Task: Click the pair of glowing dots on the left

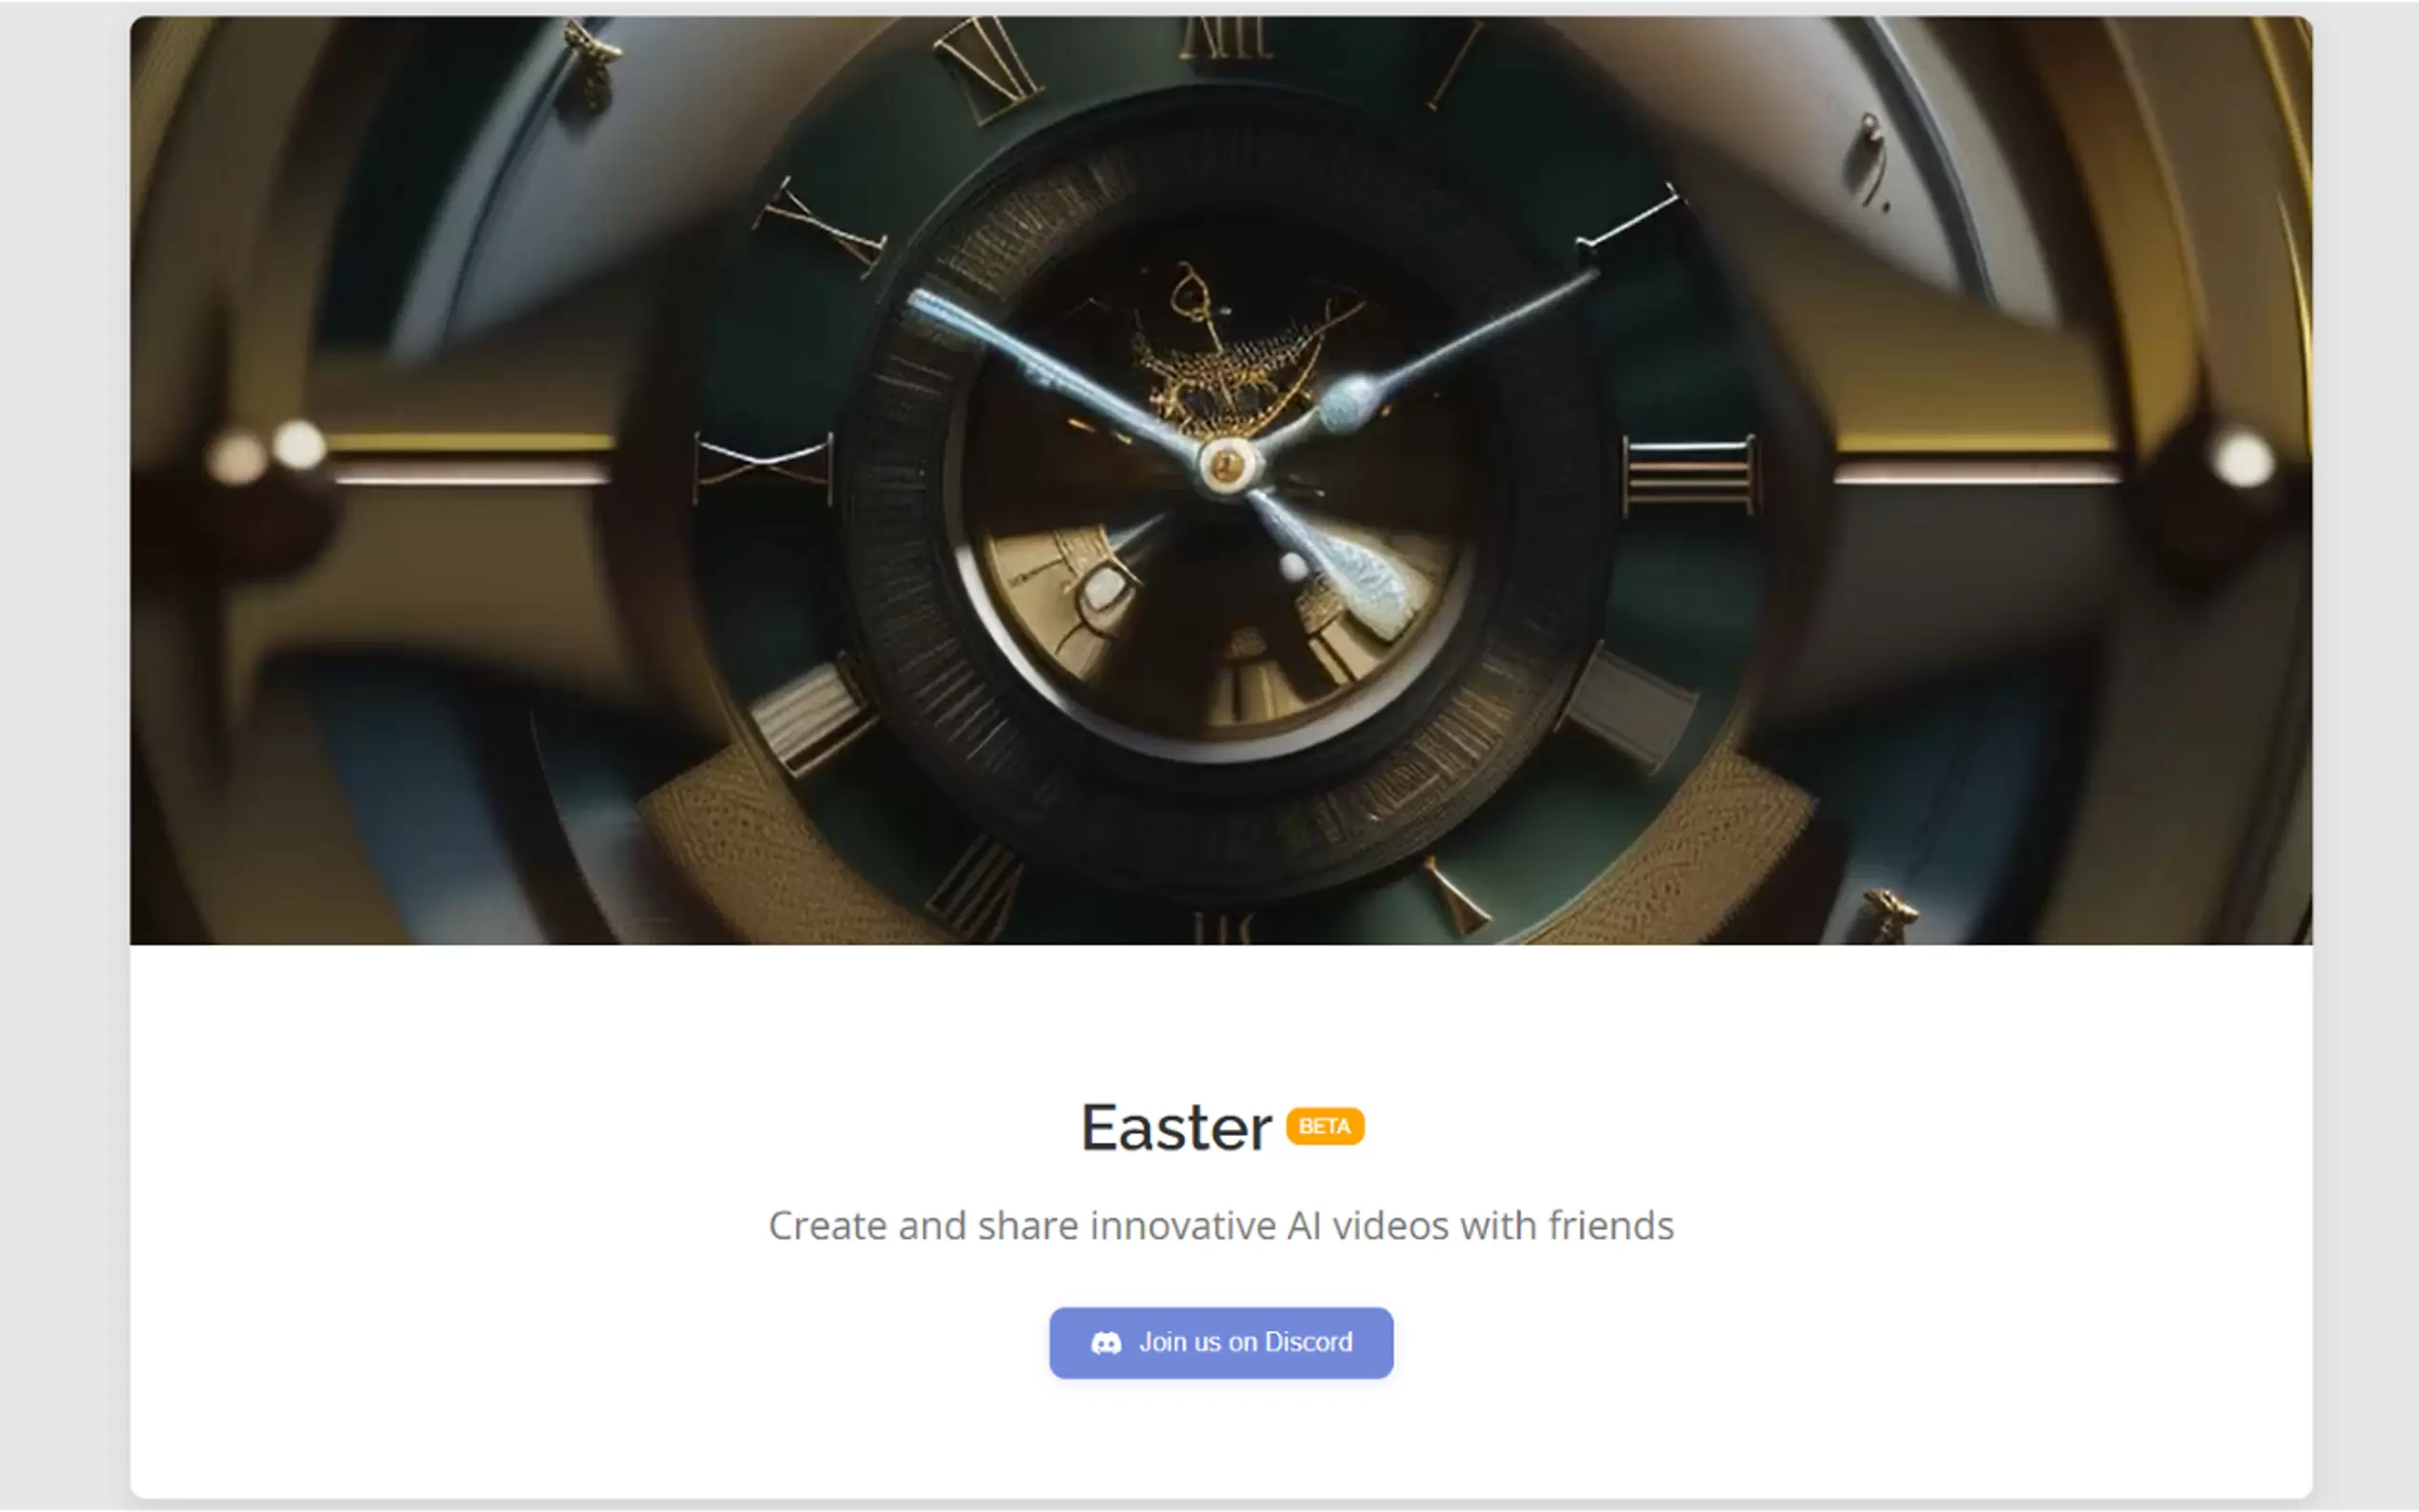Action: pyautogui.click(x=266, y=452)
